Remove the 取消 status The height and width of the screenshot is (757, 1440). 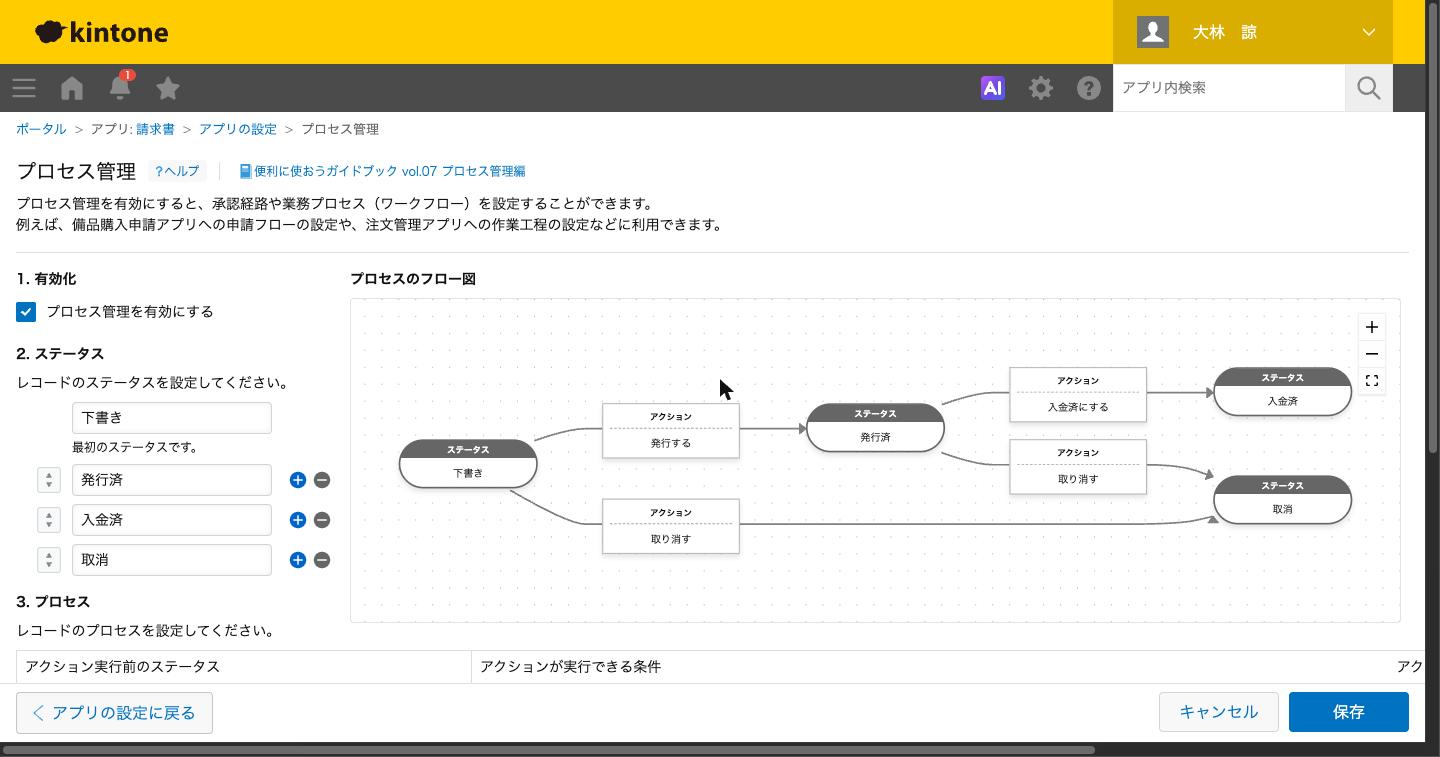tap(322, 560)
